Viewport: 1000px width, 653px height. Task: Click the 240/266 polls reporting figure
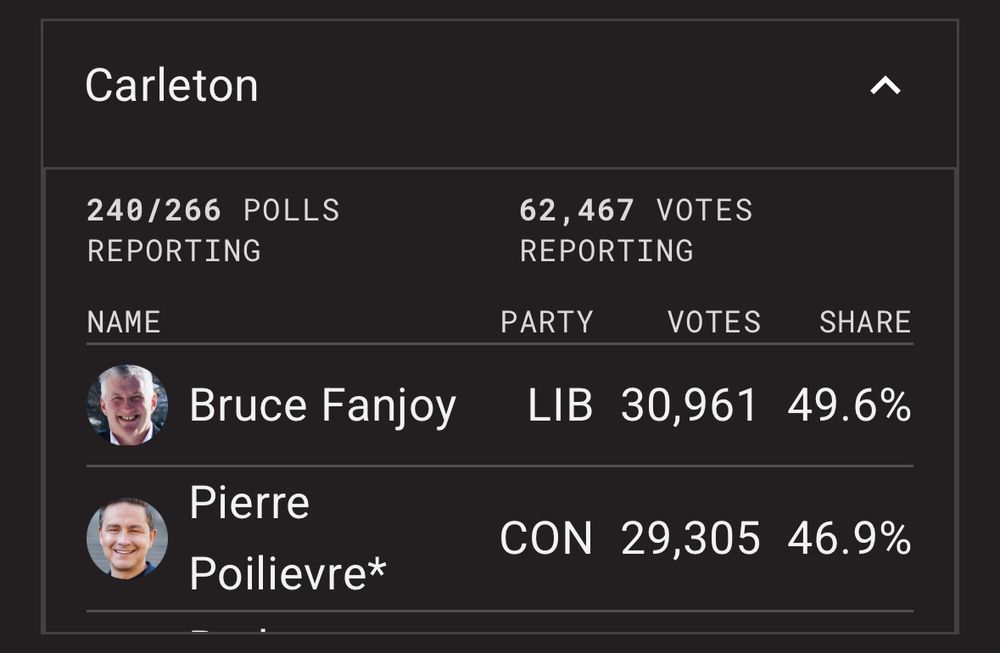point(154,211)
